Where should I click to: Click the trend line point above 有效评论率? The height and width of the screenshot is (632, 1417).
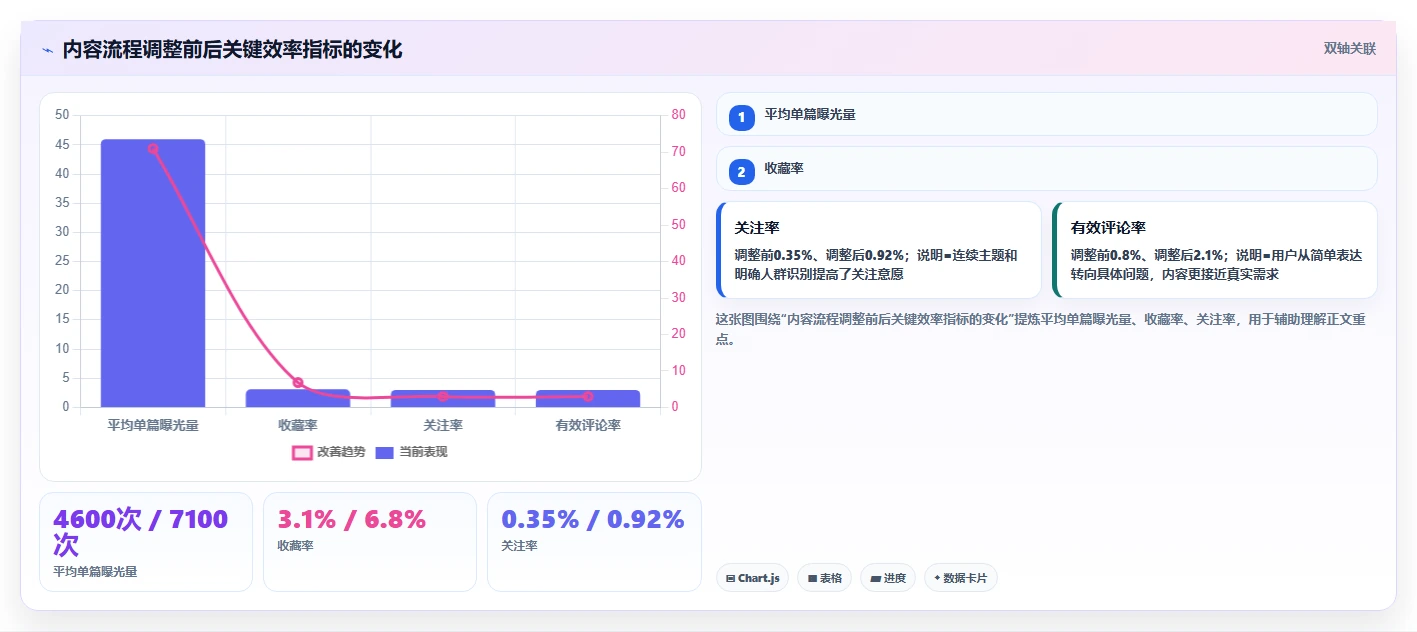point(588,397)
